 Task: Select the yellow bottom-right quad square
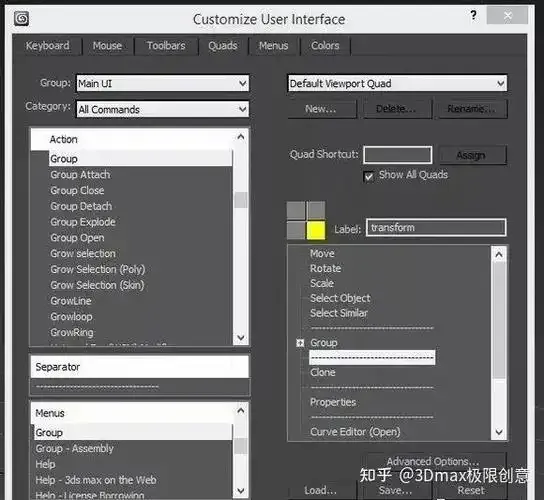pos(316,230)
